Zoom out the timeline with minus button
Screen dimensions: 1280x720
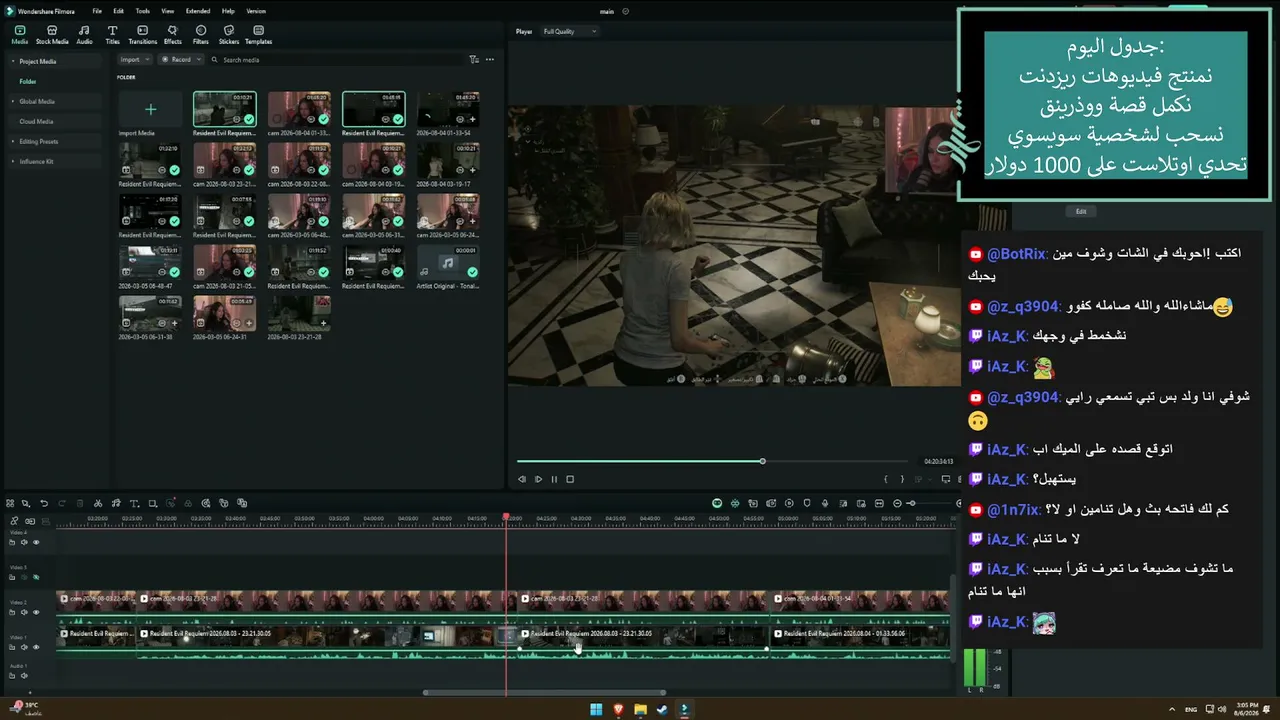[897, 503]
